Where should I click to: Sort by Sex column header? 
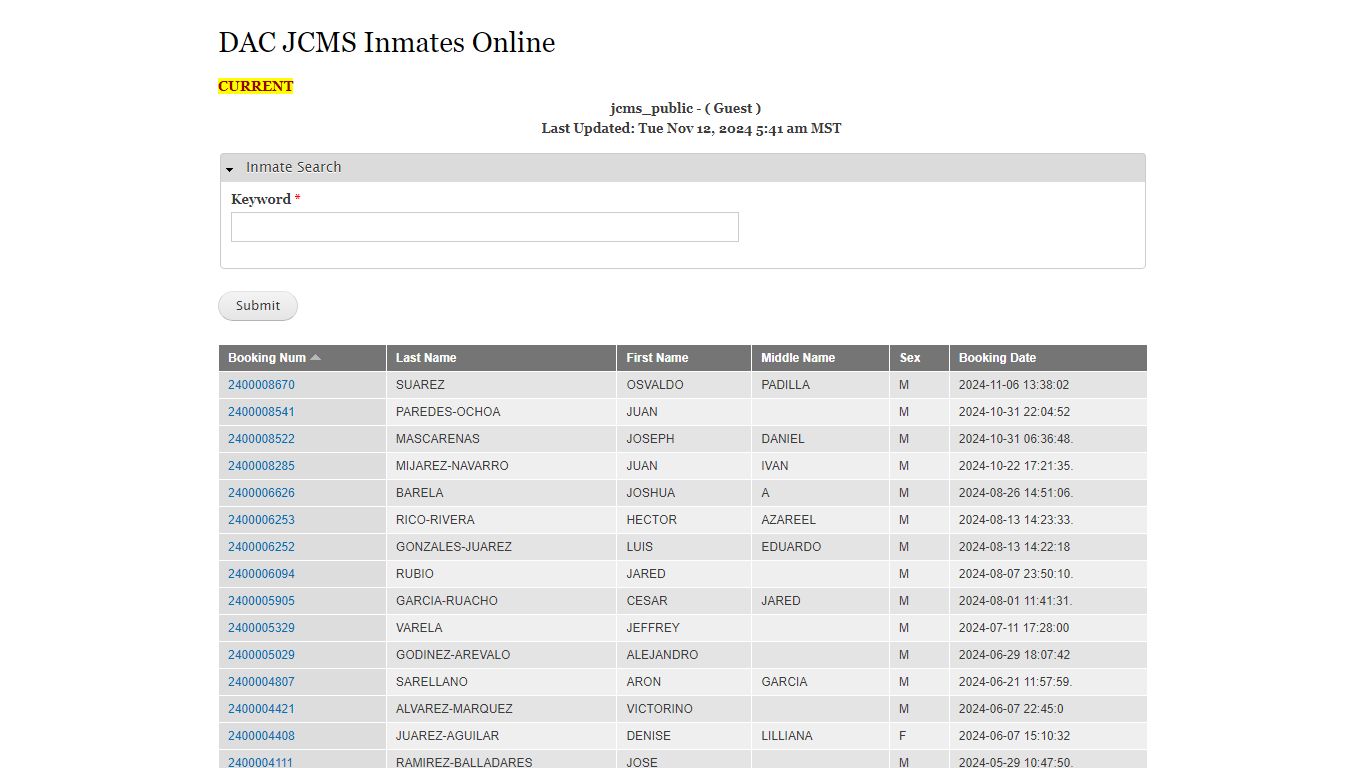(x=910, y=358)
